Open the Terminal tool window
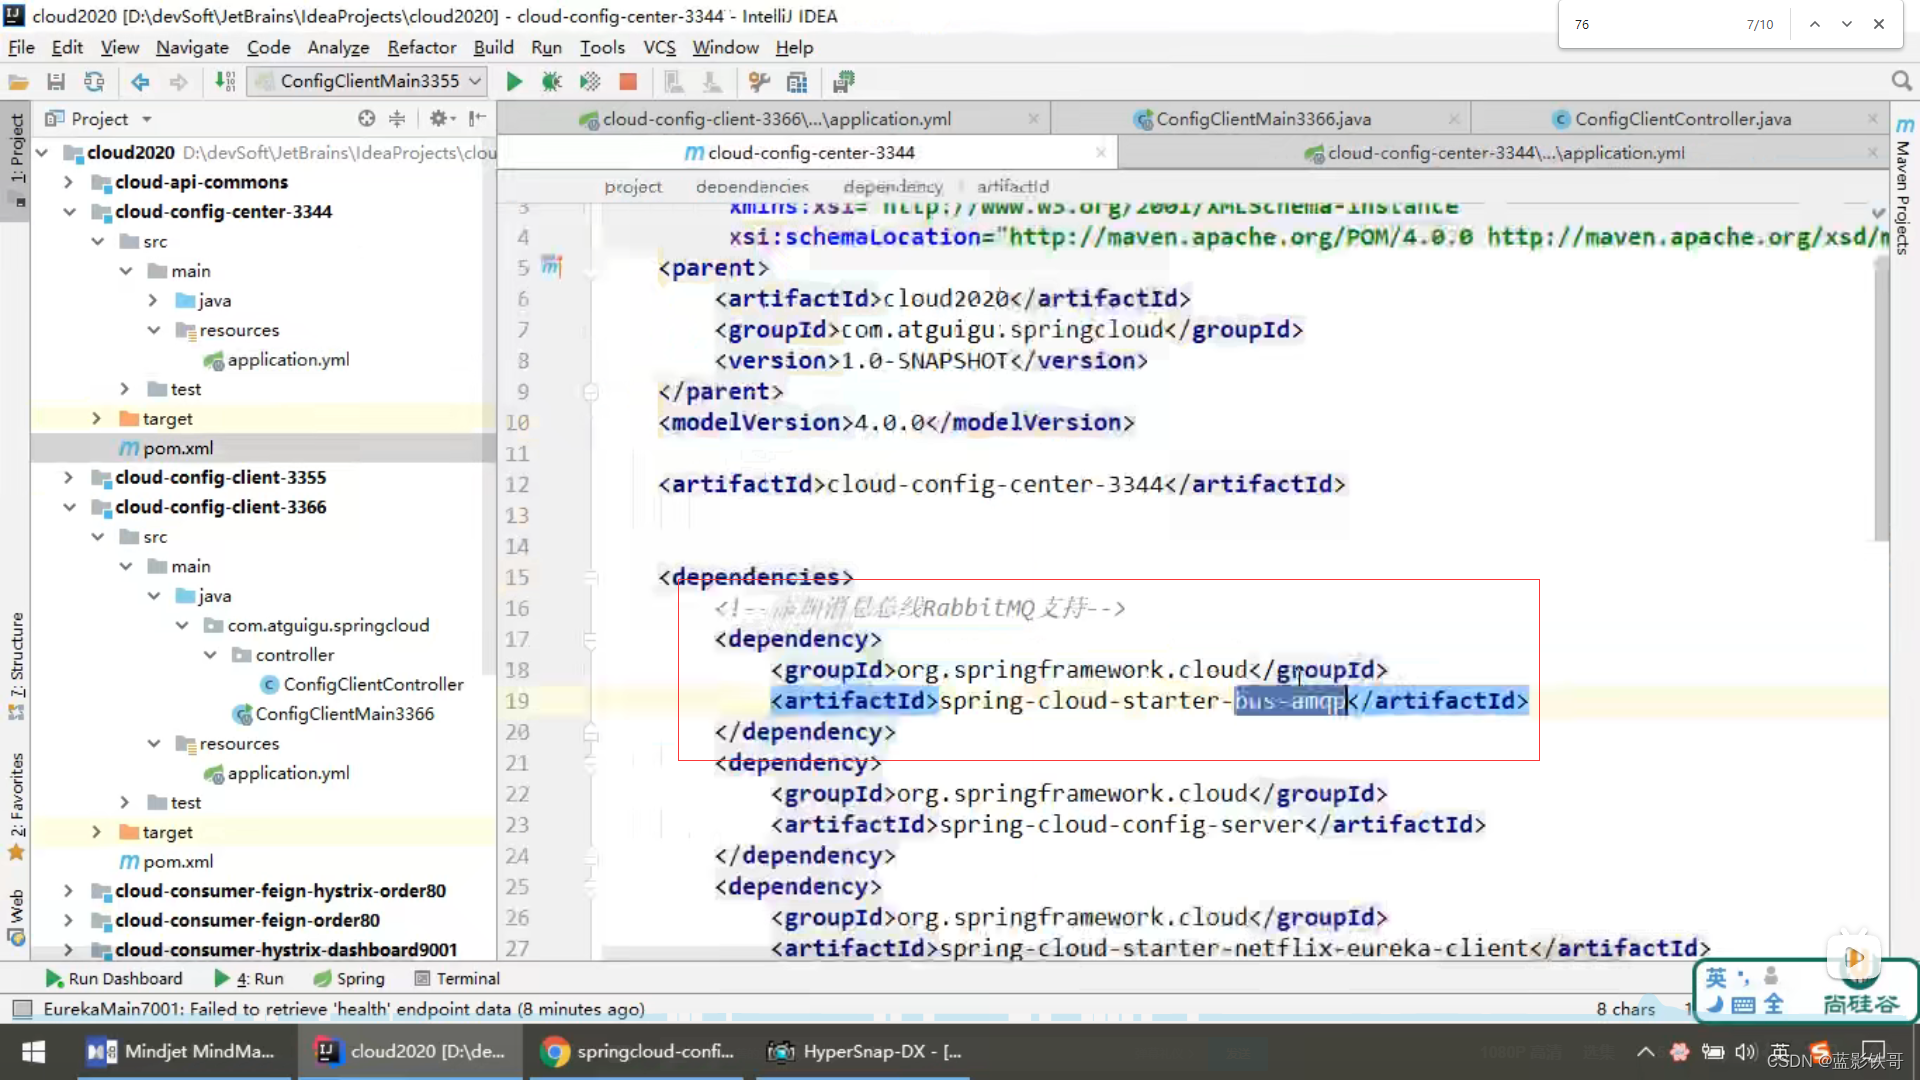 (x=457, y=979)
